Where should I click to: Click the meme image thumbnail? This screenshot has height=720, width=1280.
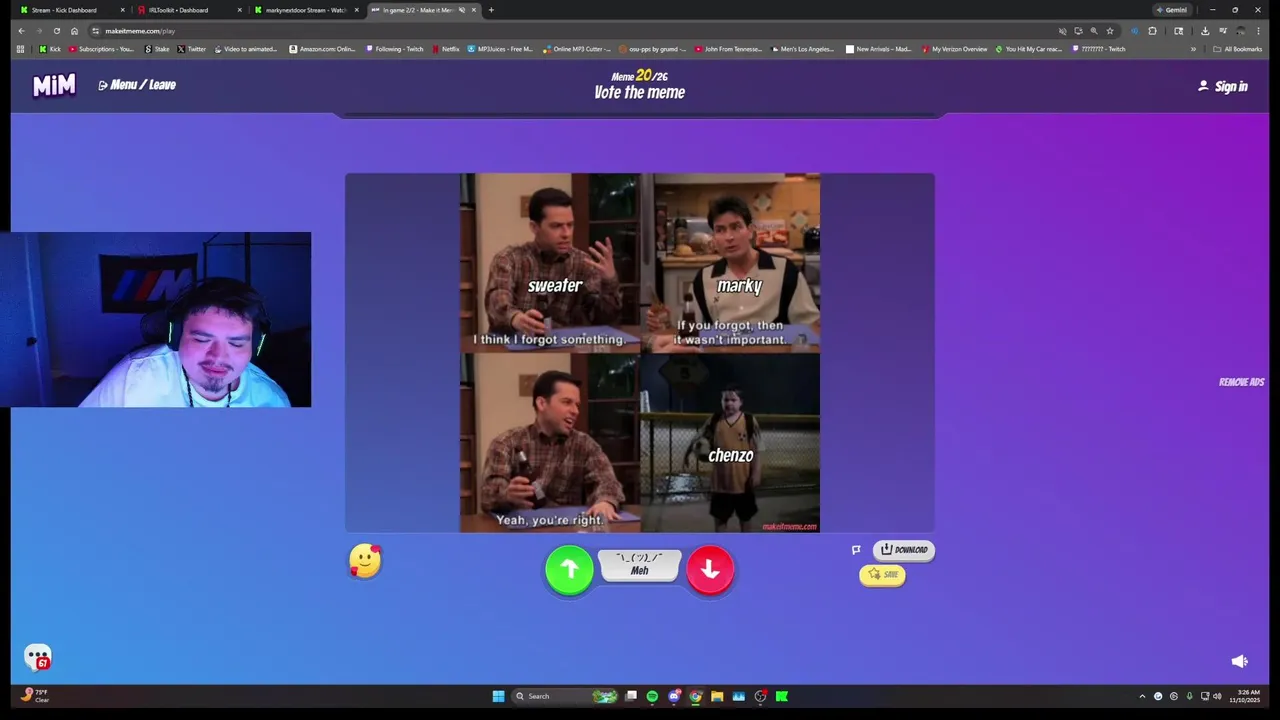[x=640, y=353]
